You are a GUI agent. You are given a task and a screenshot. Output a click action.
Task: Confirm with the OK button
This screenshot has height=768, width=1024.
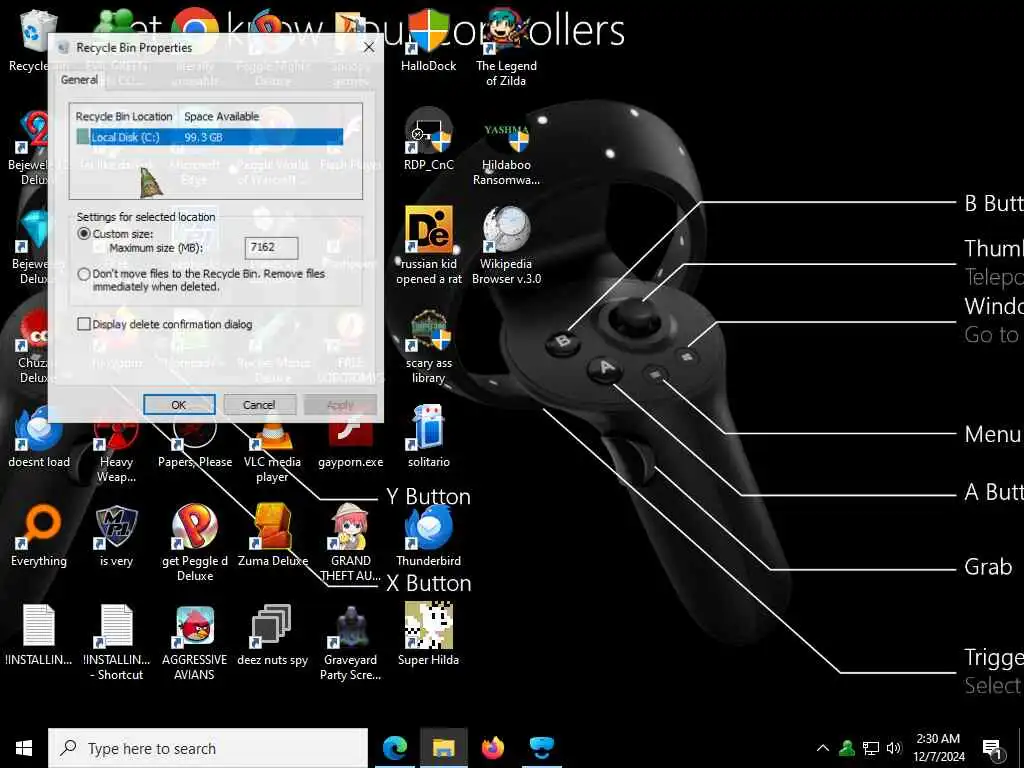coord(179,405)
